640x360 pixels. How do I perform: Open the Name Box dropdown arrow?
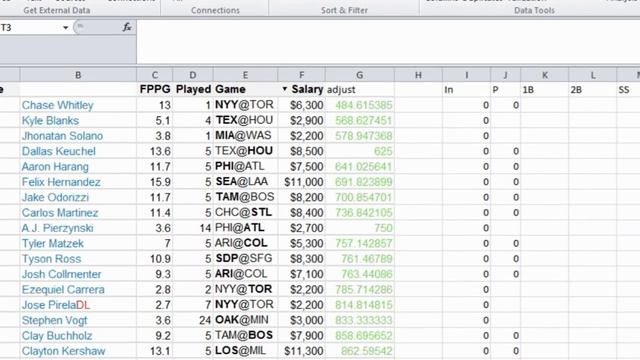[x=65, y=28]
